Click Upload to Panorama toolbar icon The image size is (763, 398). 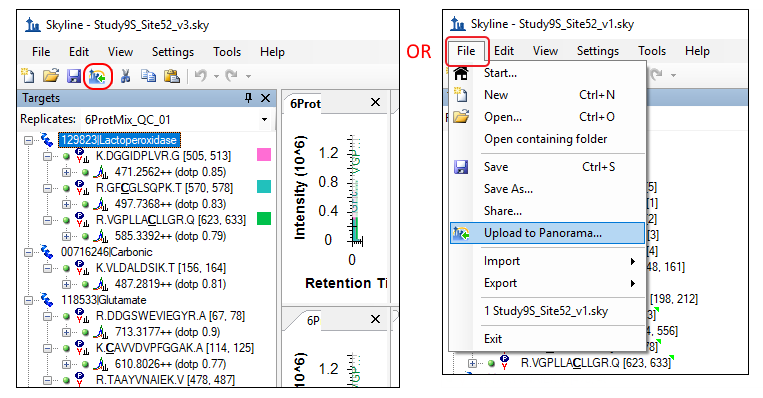point(98,76)
